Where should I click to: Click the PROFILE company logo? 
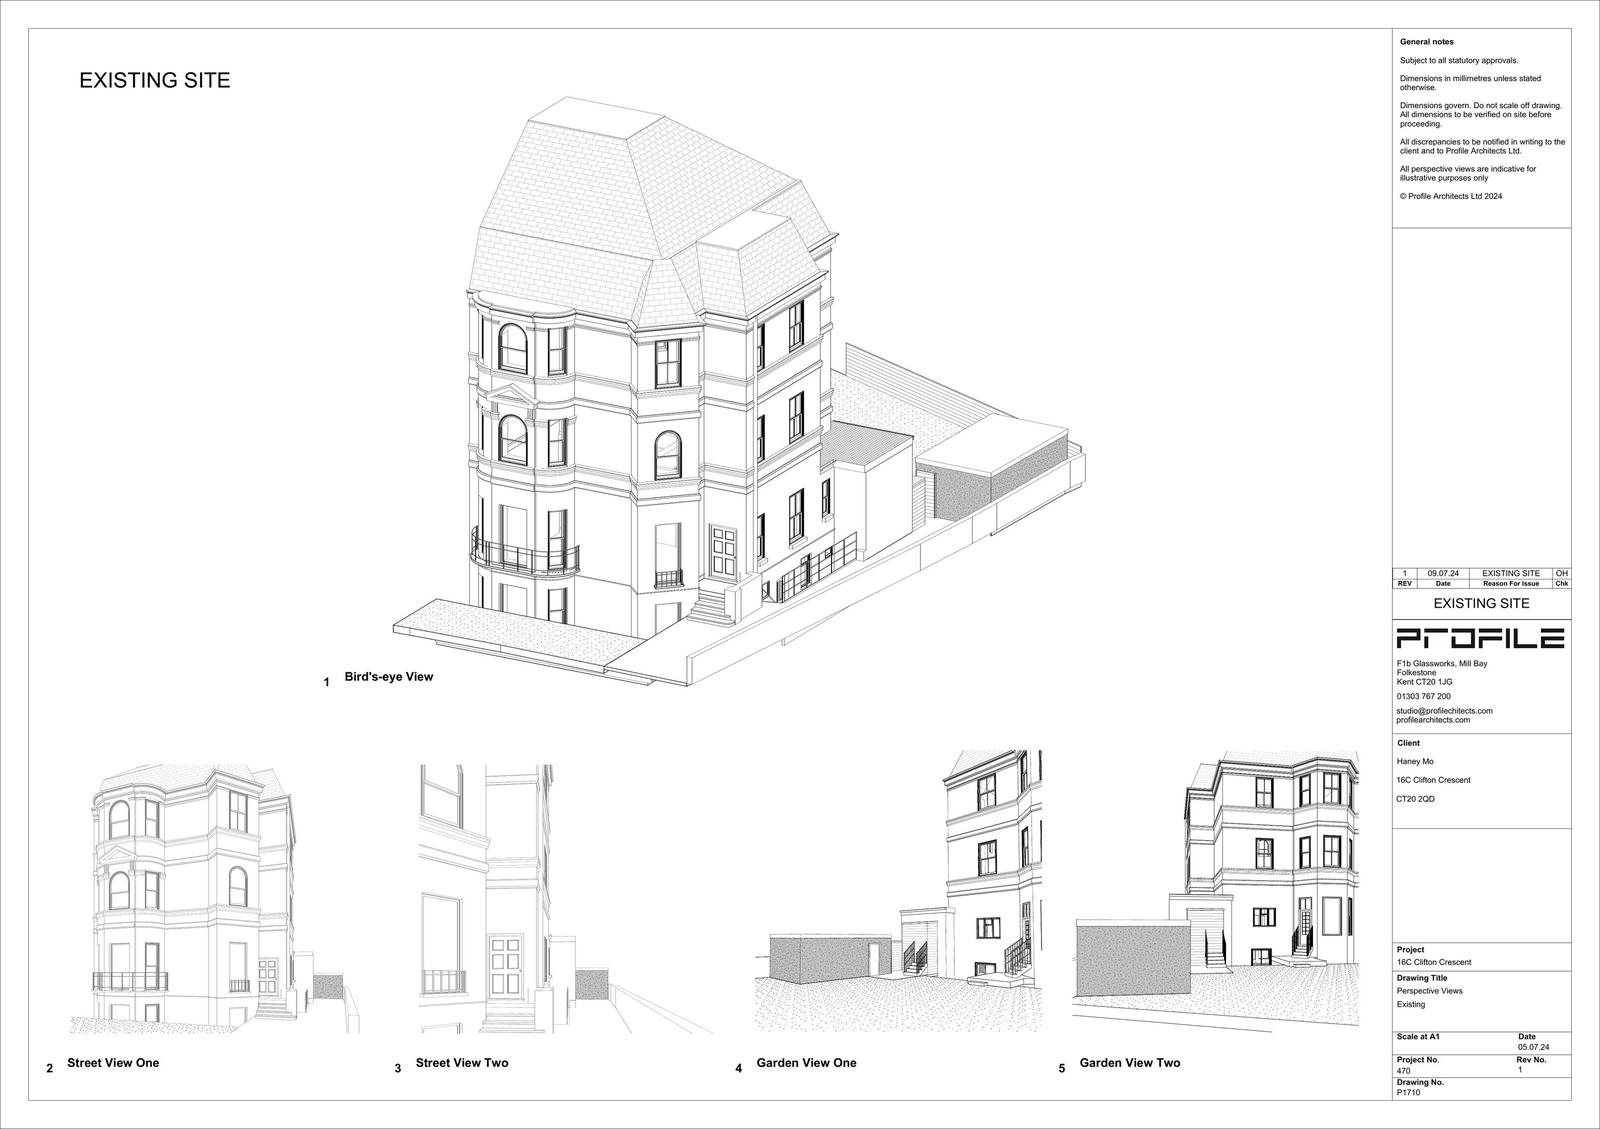pos(1480,638)
